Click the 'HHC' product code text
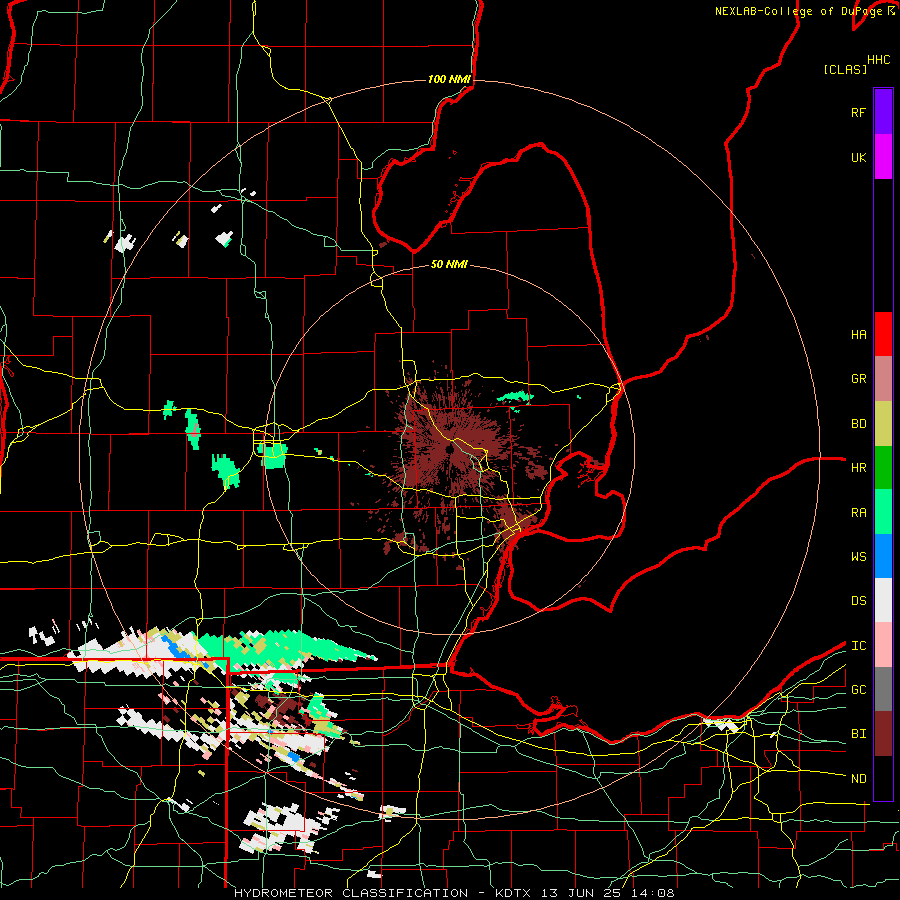Image resolution: width=900 pixels, height=900 pixels. click(878, 60)
